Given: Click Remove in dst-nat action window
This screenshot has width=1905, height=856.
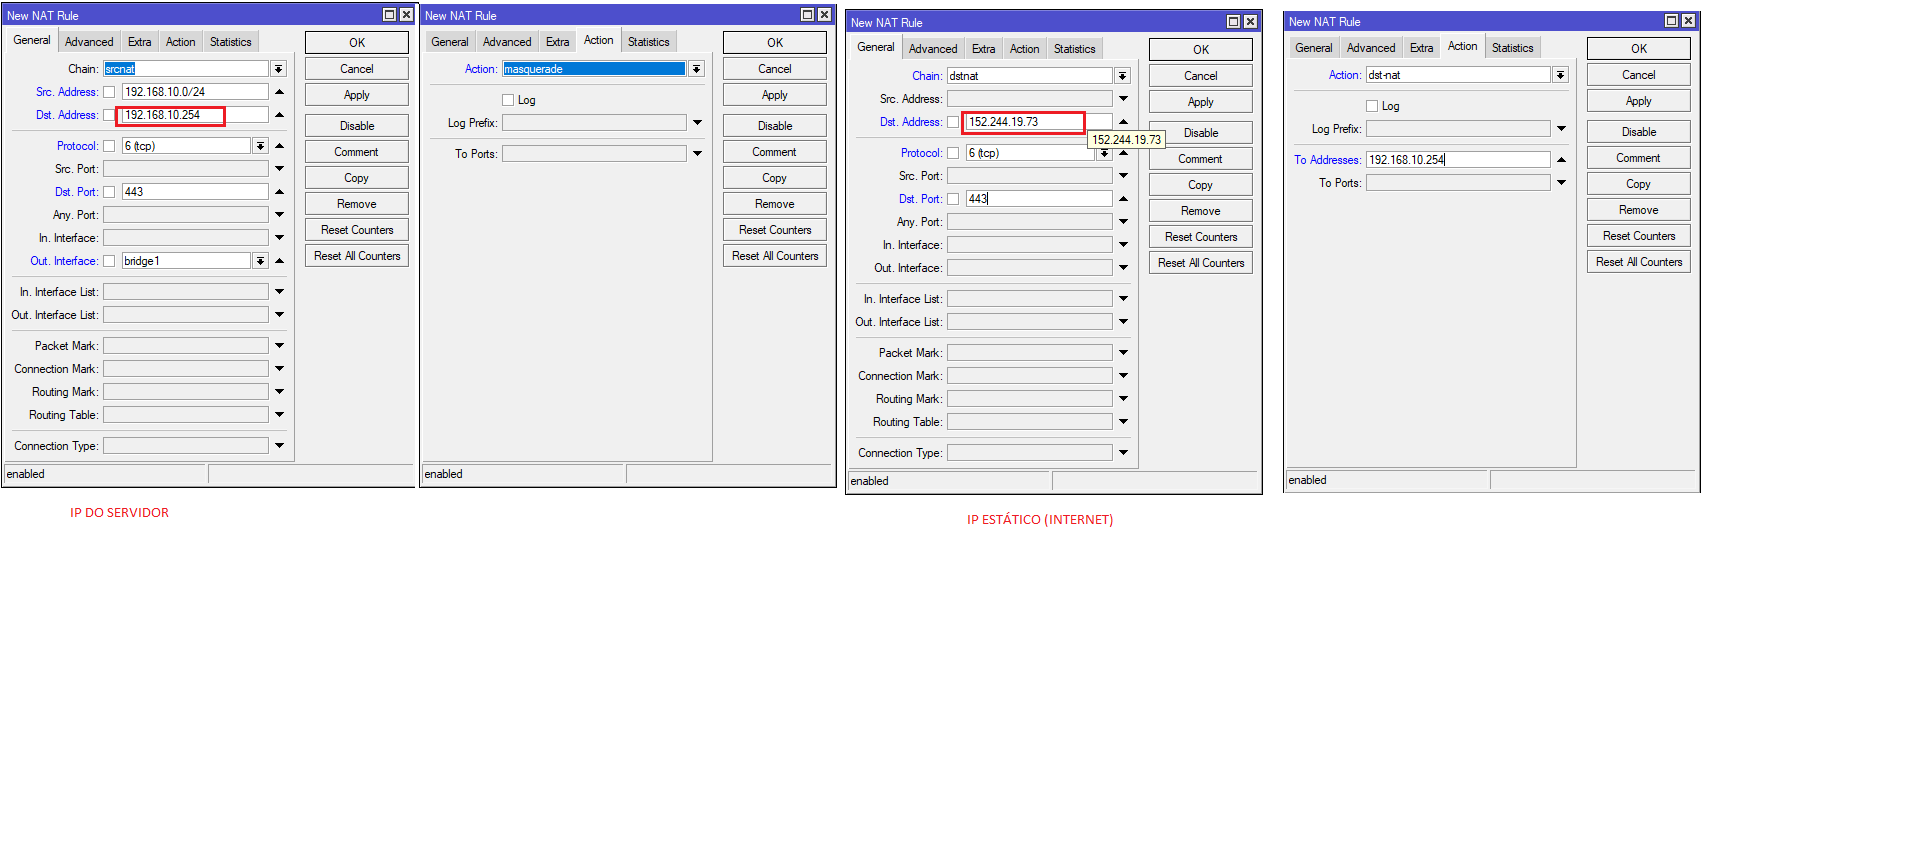Looking at the screenshot, I should (1639, 210).
